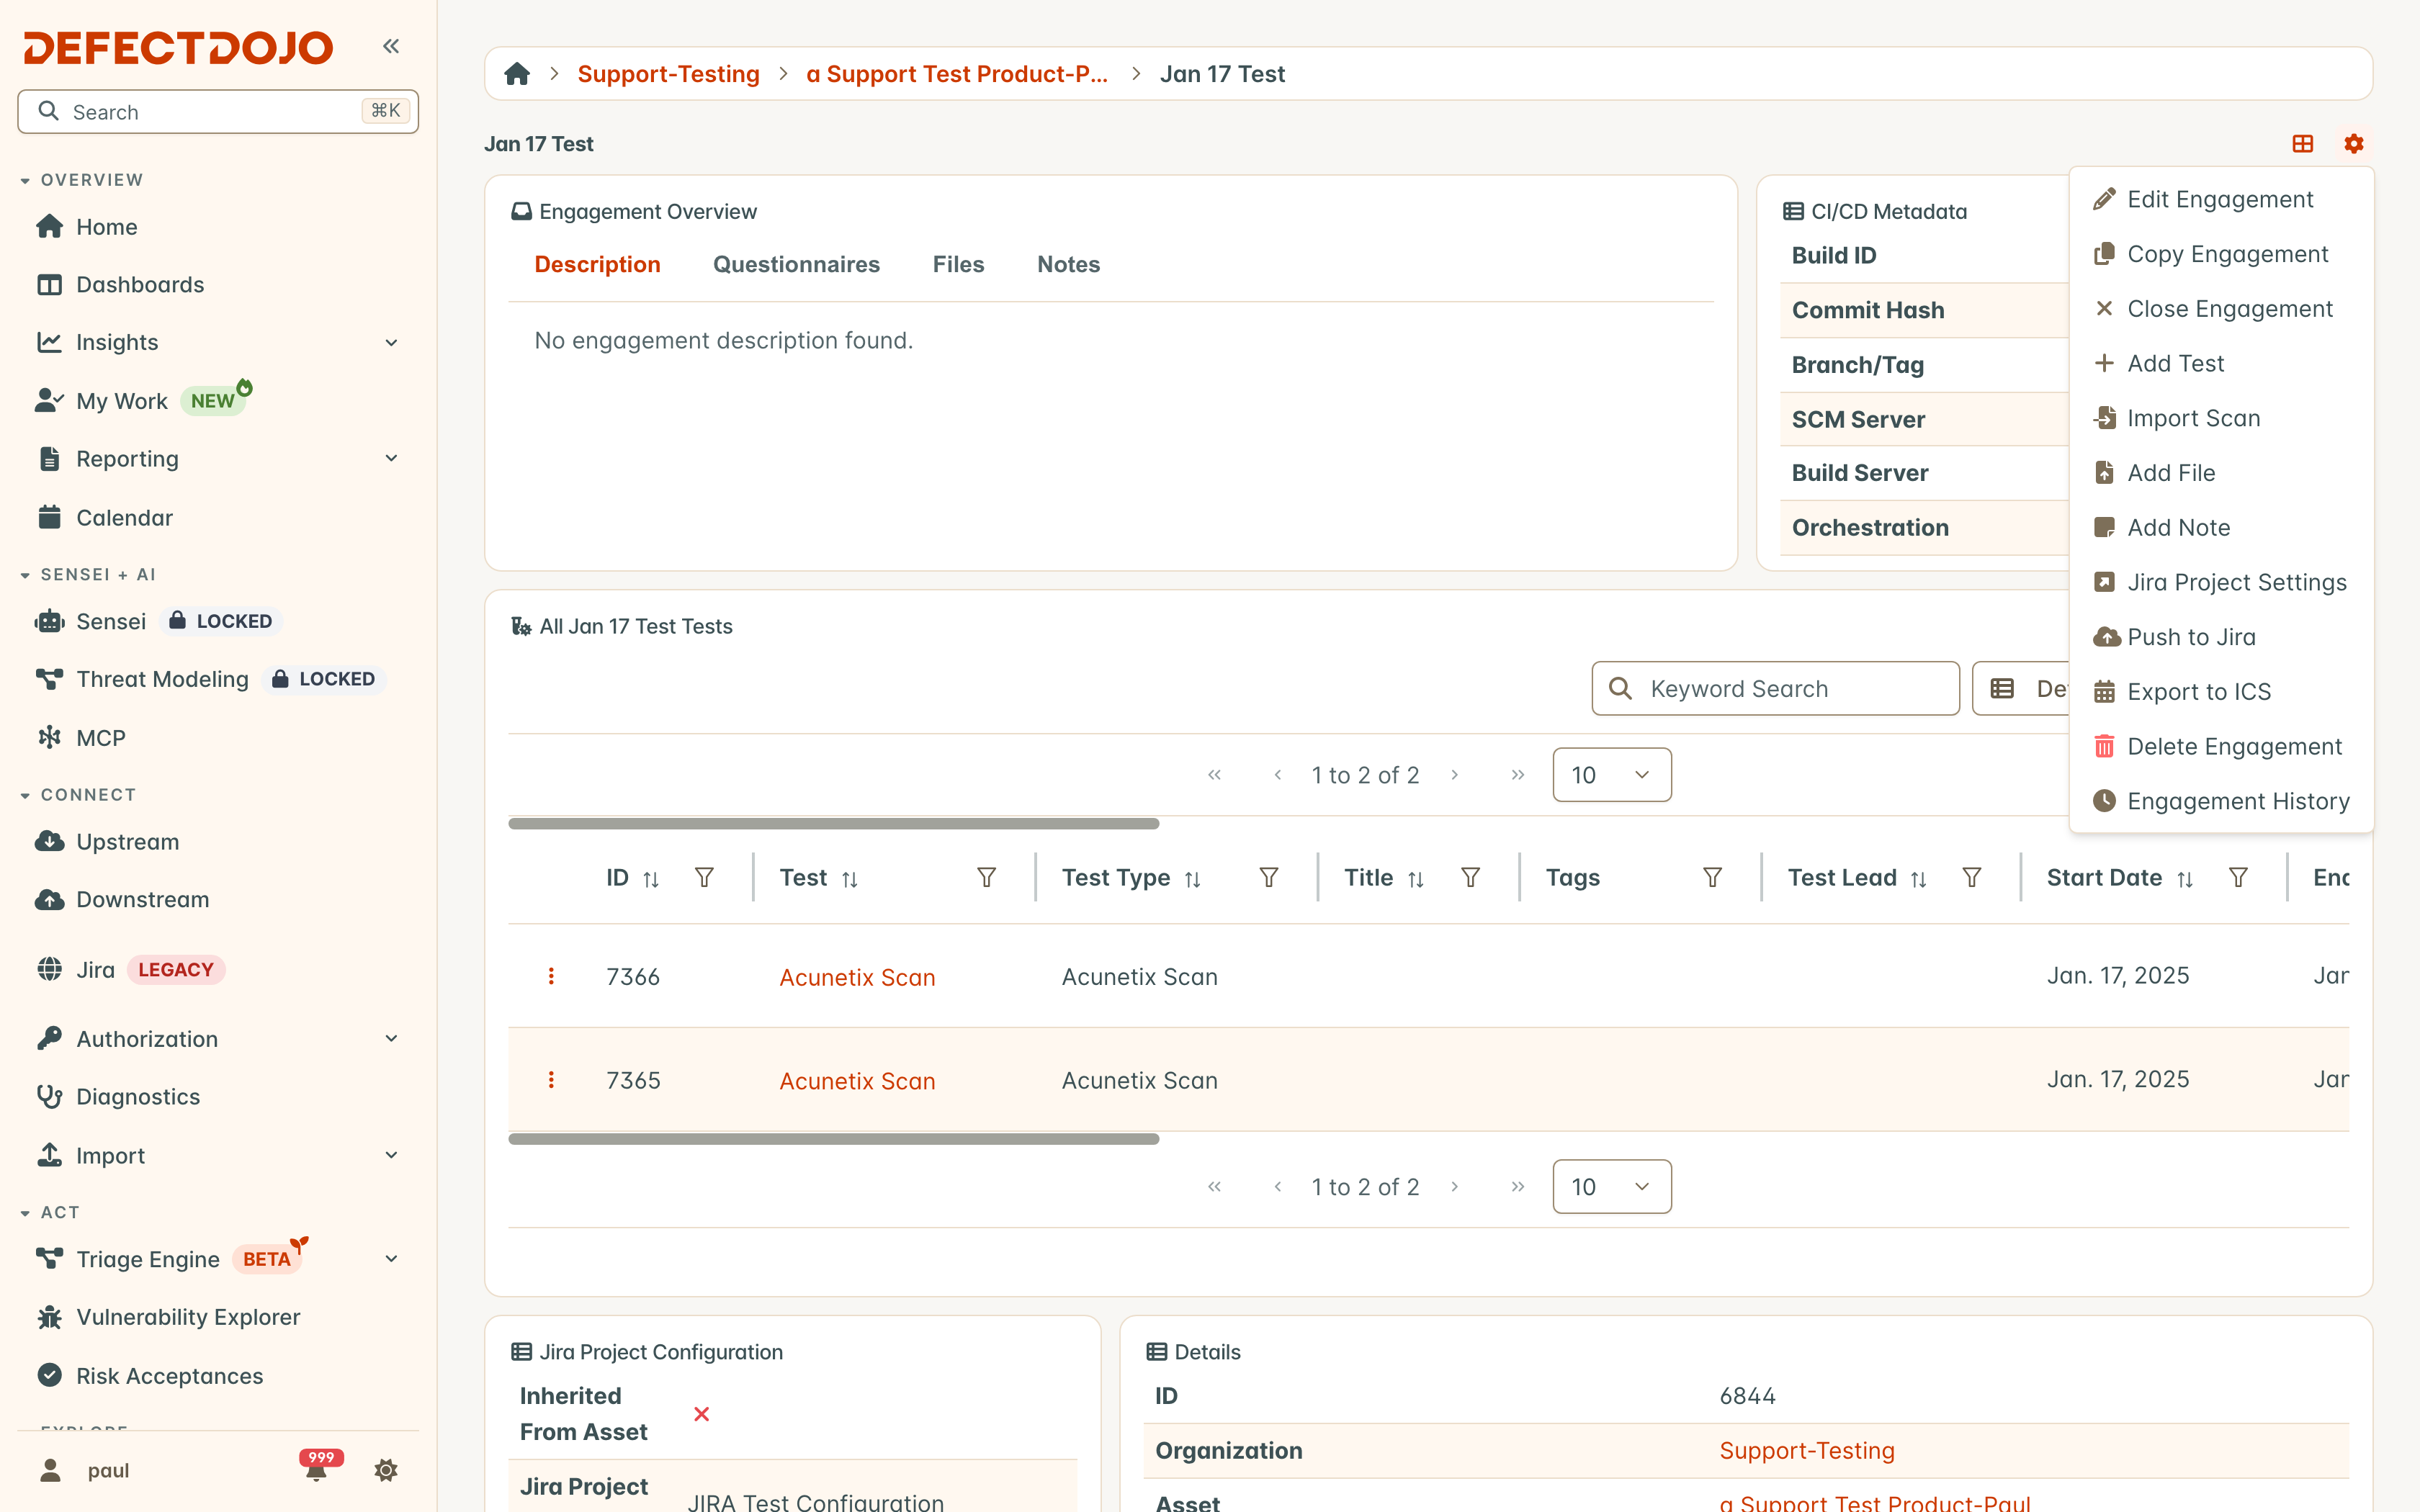The image size is (2420, 1512).
Task: Click the horizontal scrollbar below row 7365
Action: pos(833,1139)
